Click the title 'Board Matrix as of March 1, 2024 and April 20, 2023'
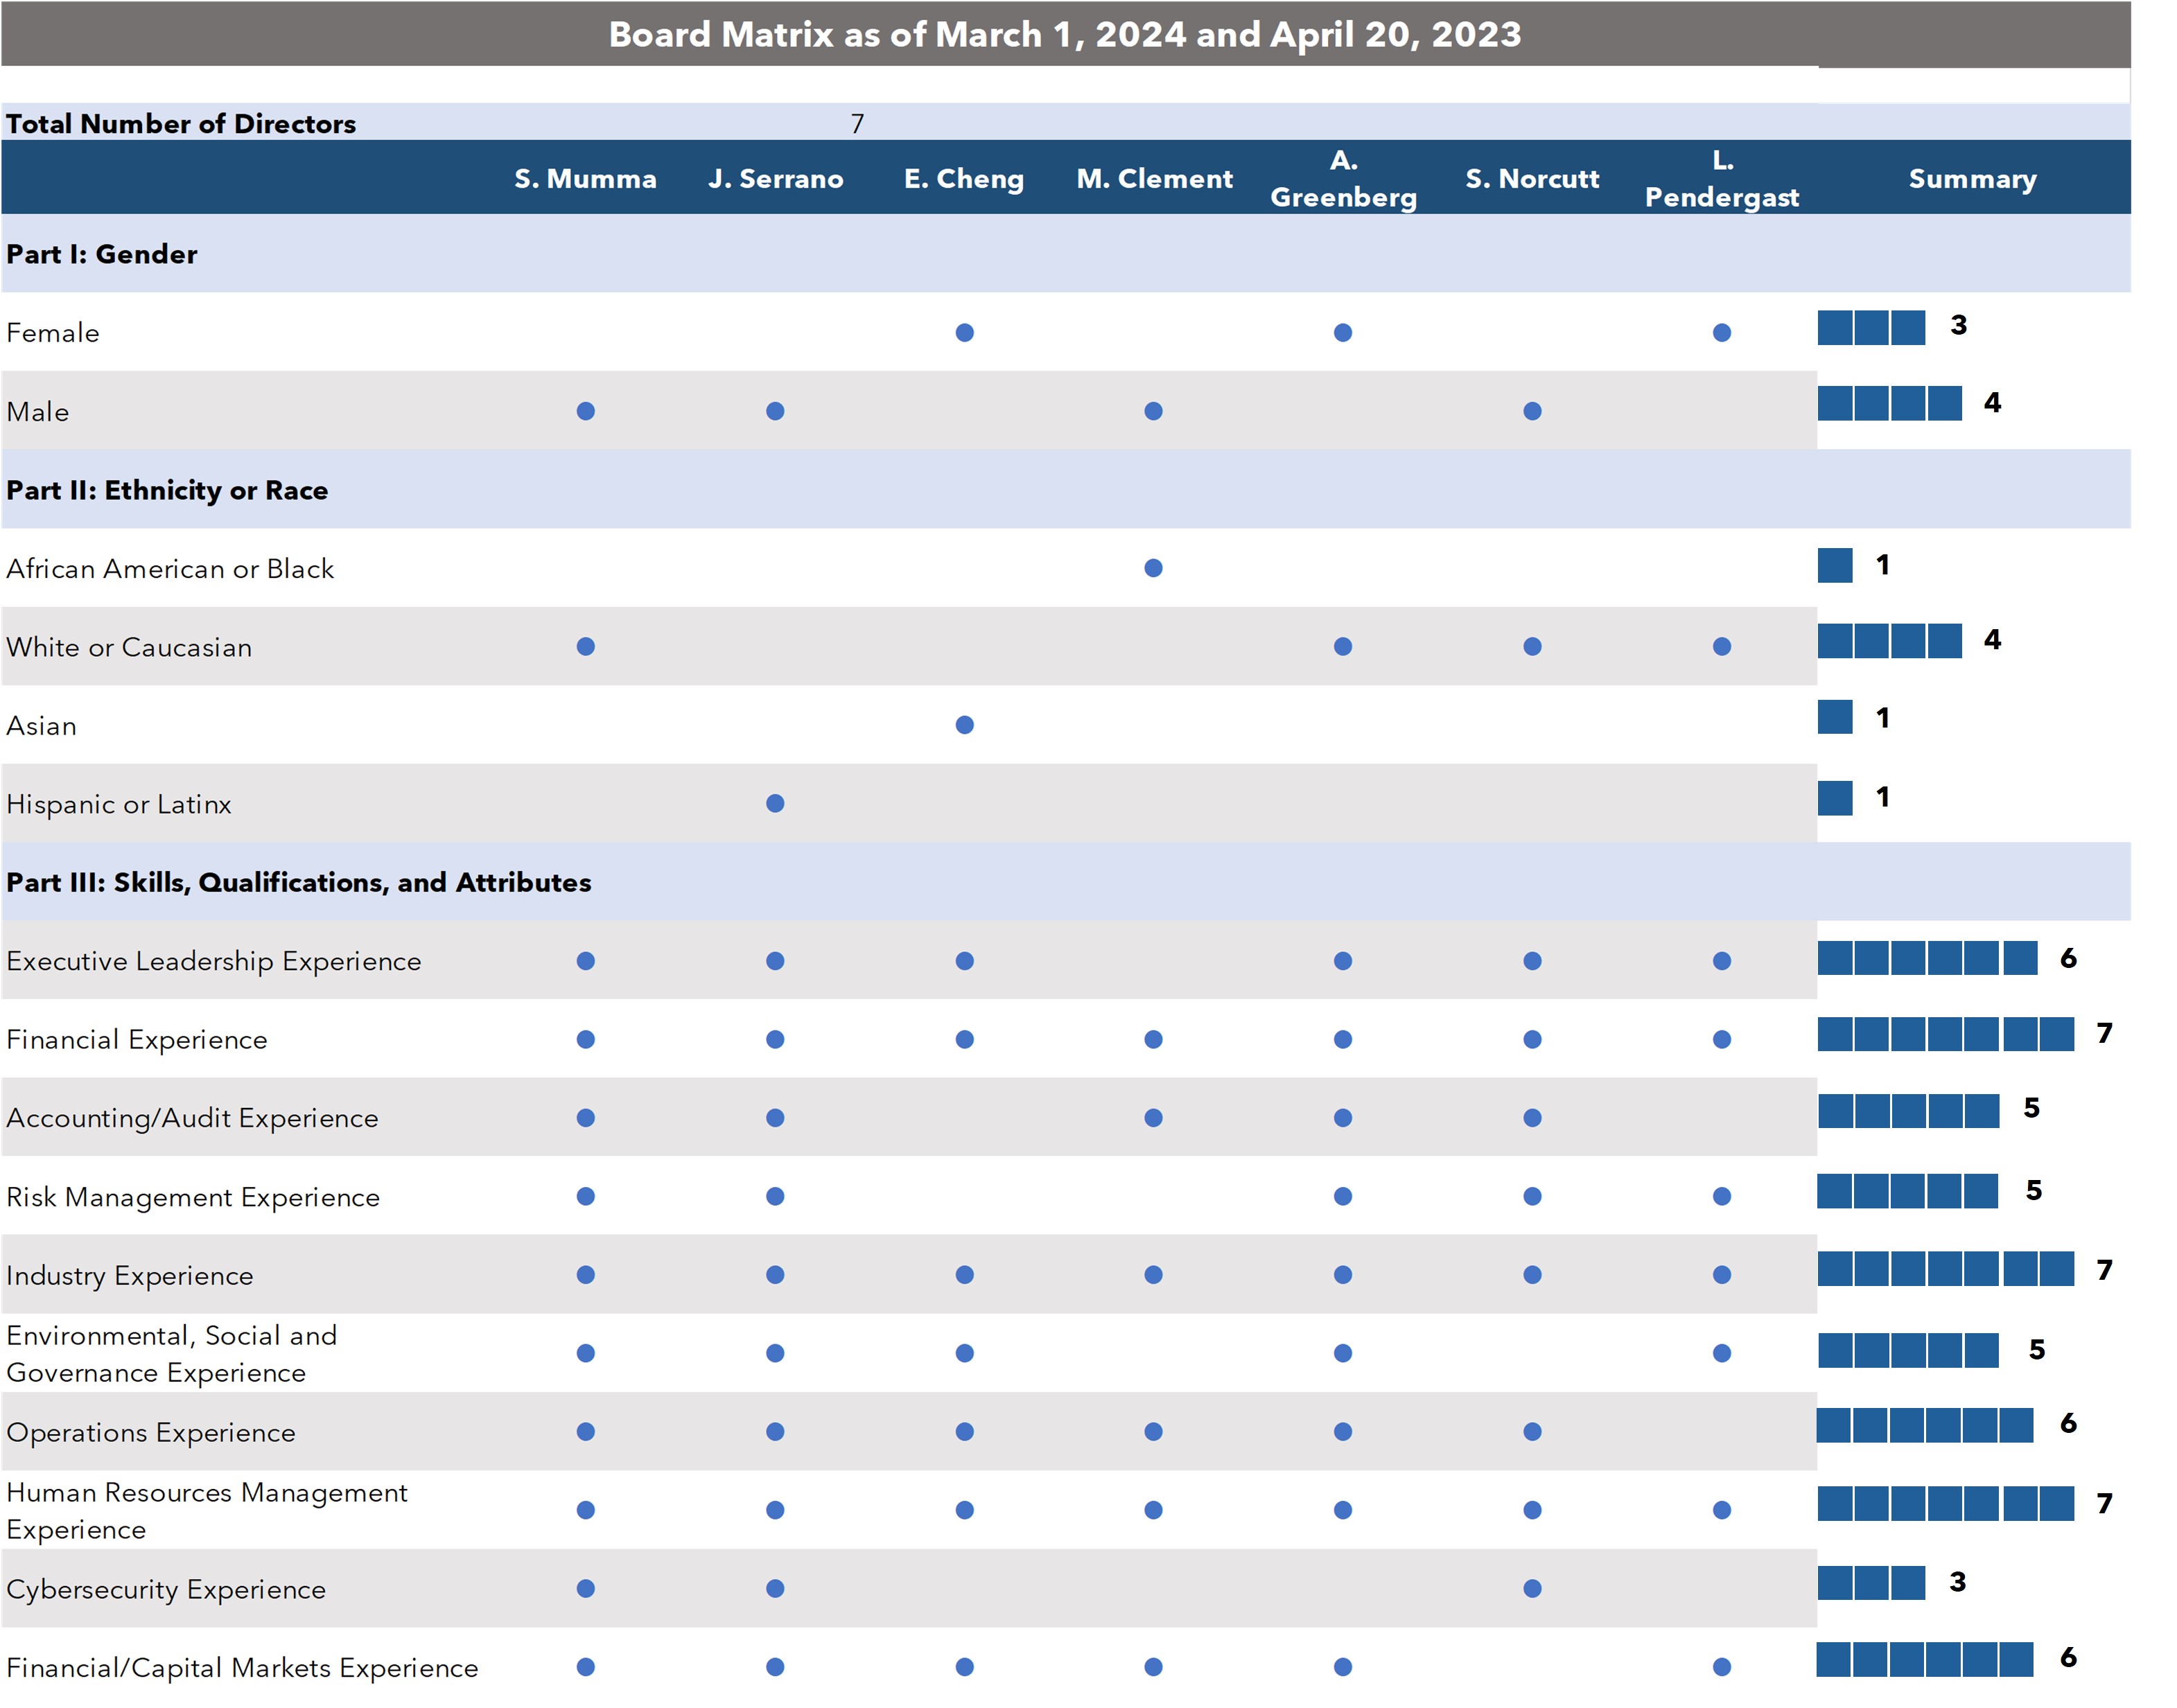The image size is (2177, 1708). [1064, 34]
